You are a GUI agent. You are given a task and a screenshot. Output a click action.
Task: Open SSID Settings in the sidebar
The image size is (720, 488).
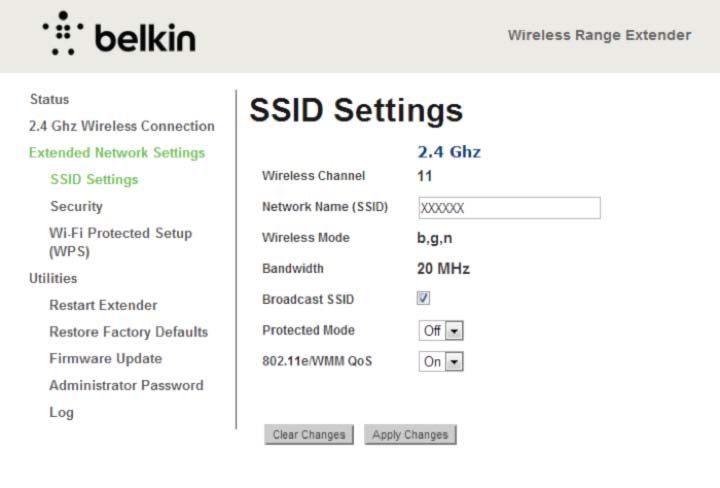94,179
